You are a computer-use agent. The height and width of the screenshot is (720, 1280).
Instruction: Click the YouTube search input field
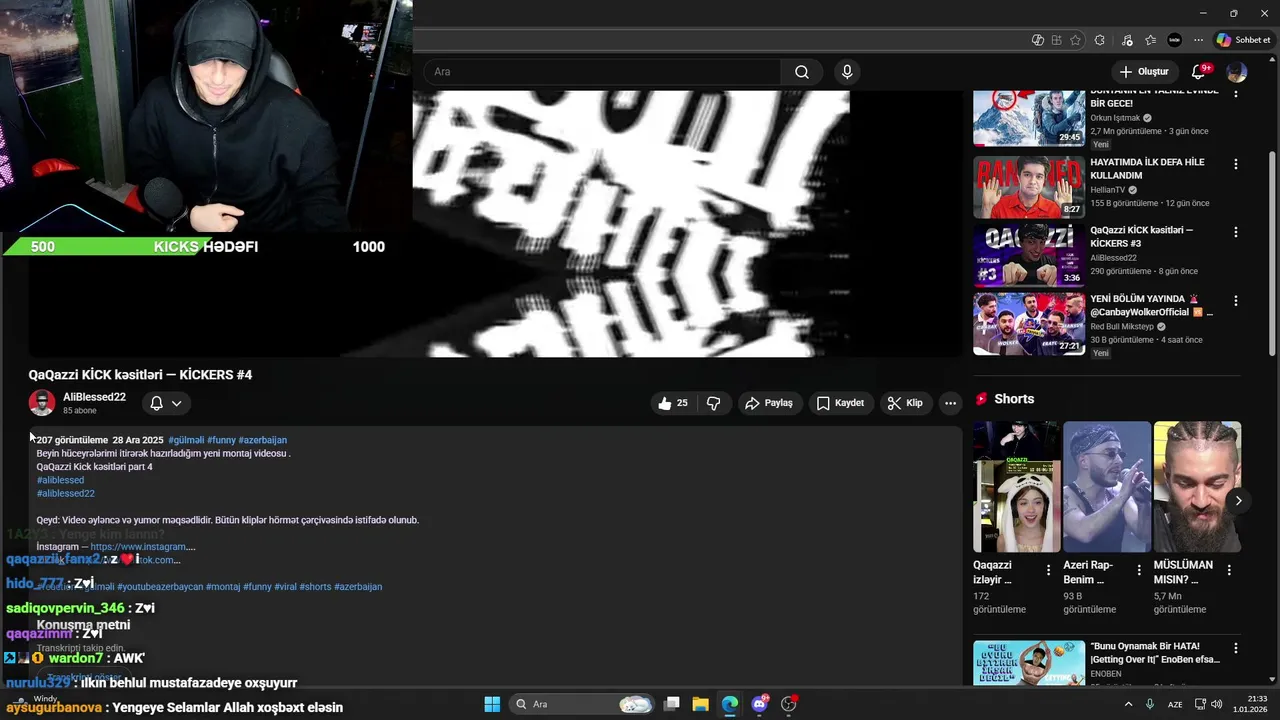click(x=602, y=72)
